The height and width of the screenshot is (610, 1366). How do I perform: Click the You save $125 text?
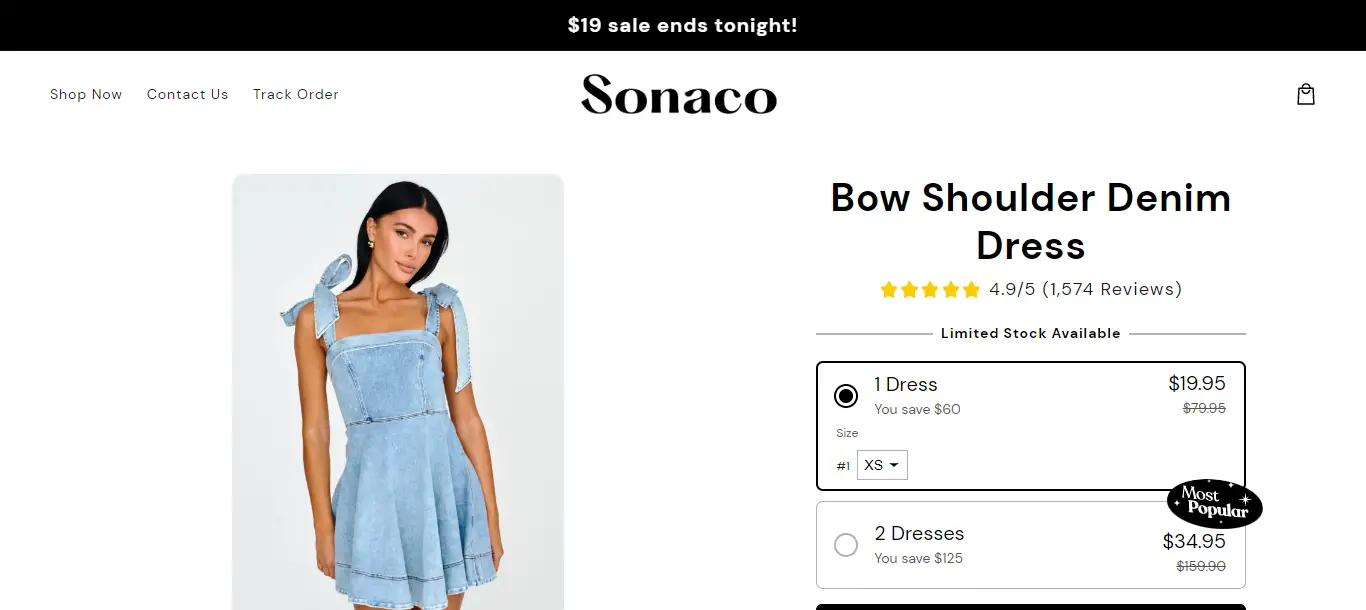918,558
